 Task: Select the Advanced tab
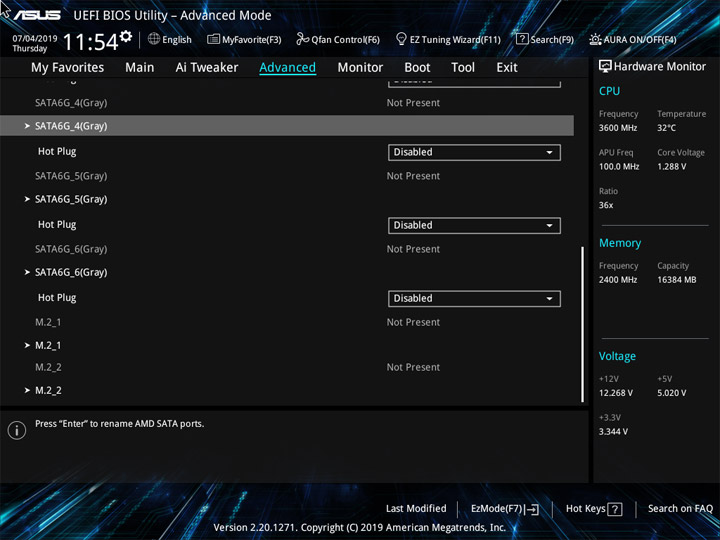point(287,68)
